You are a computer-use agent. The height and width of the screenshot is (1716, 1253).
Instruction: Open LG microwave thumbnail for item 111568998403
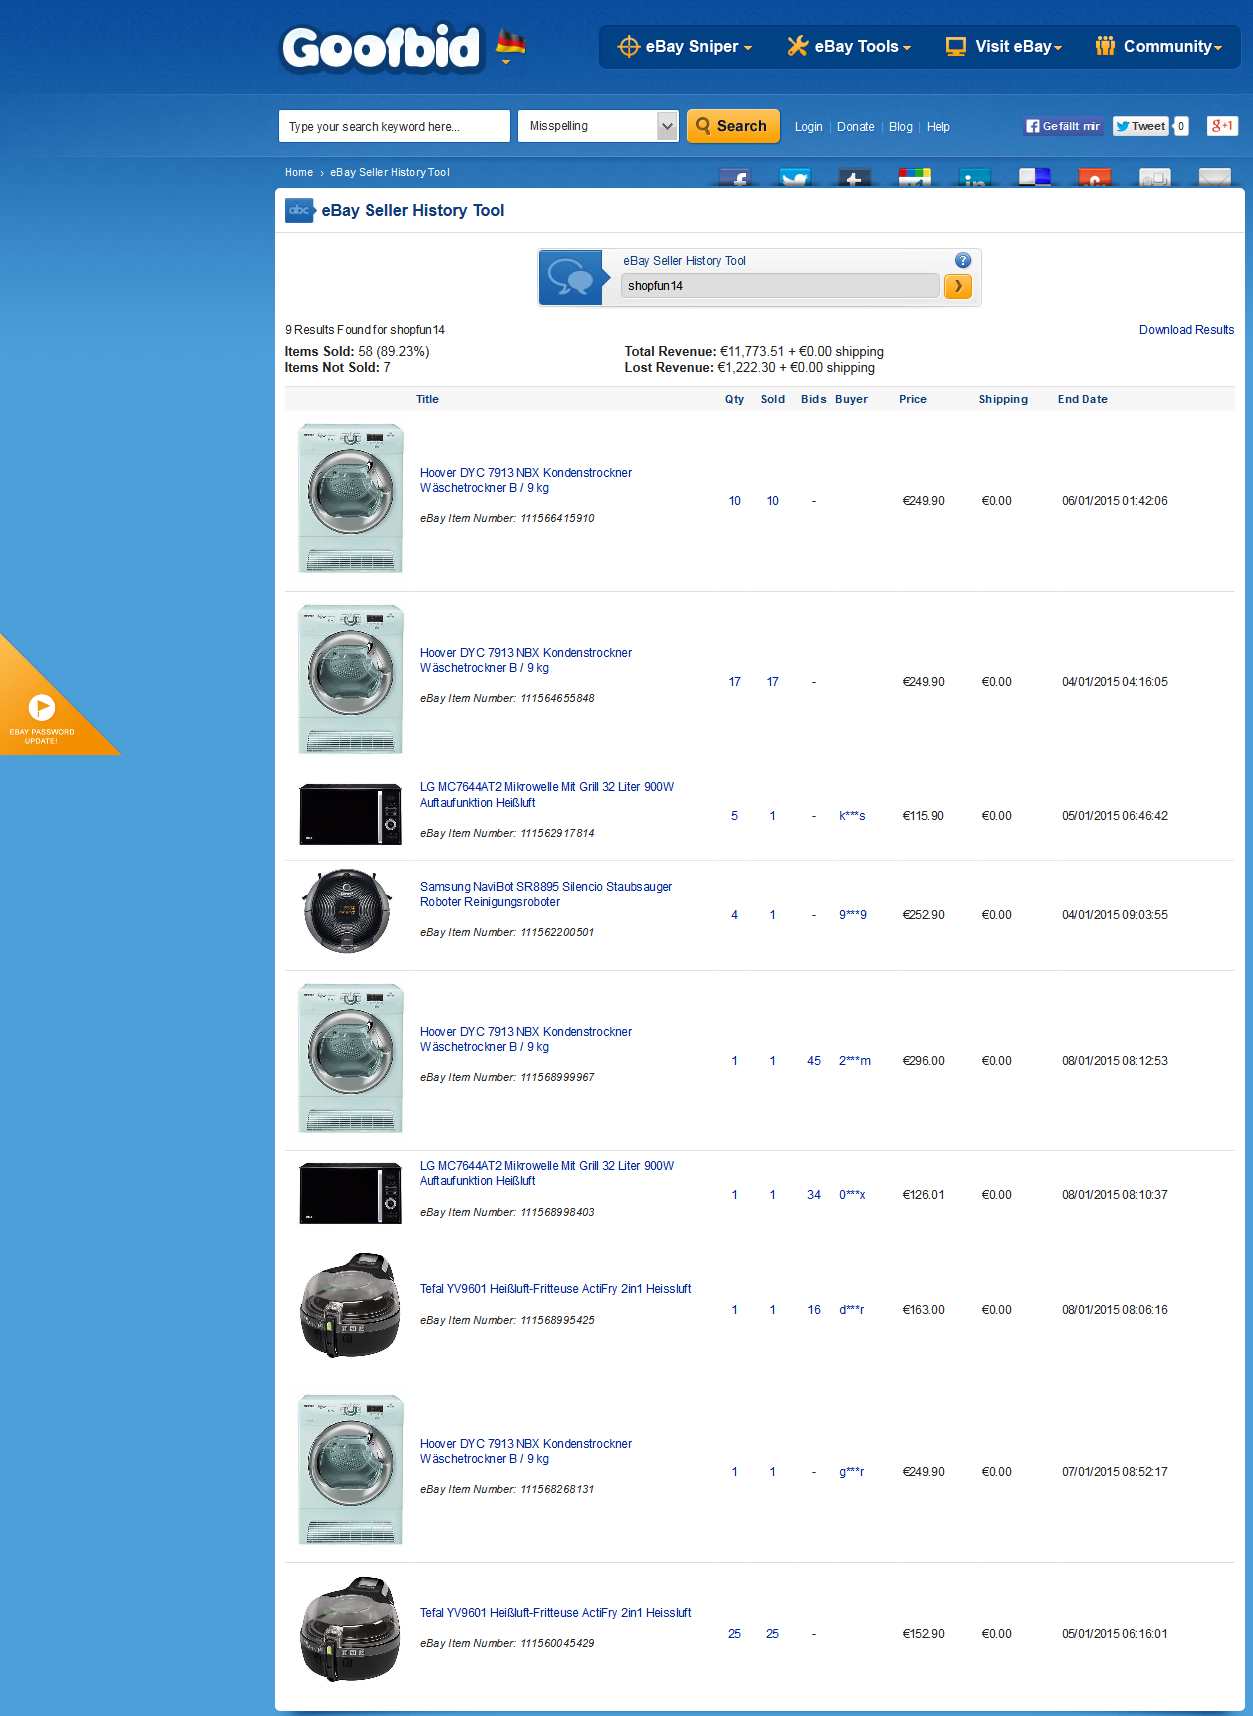(351, 1193)
